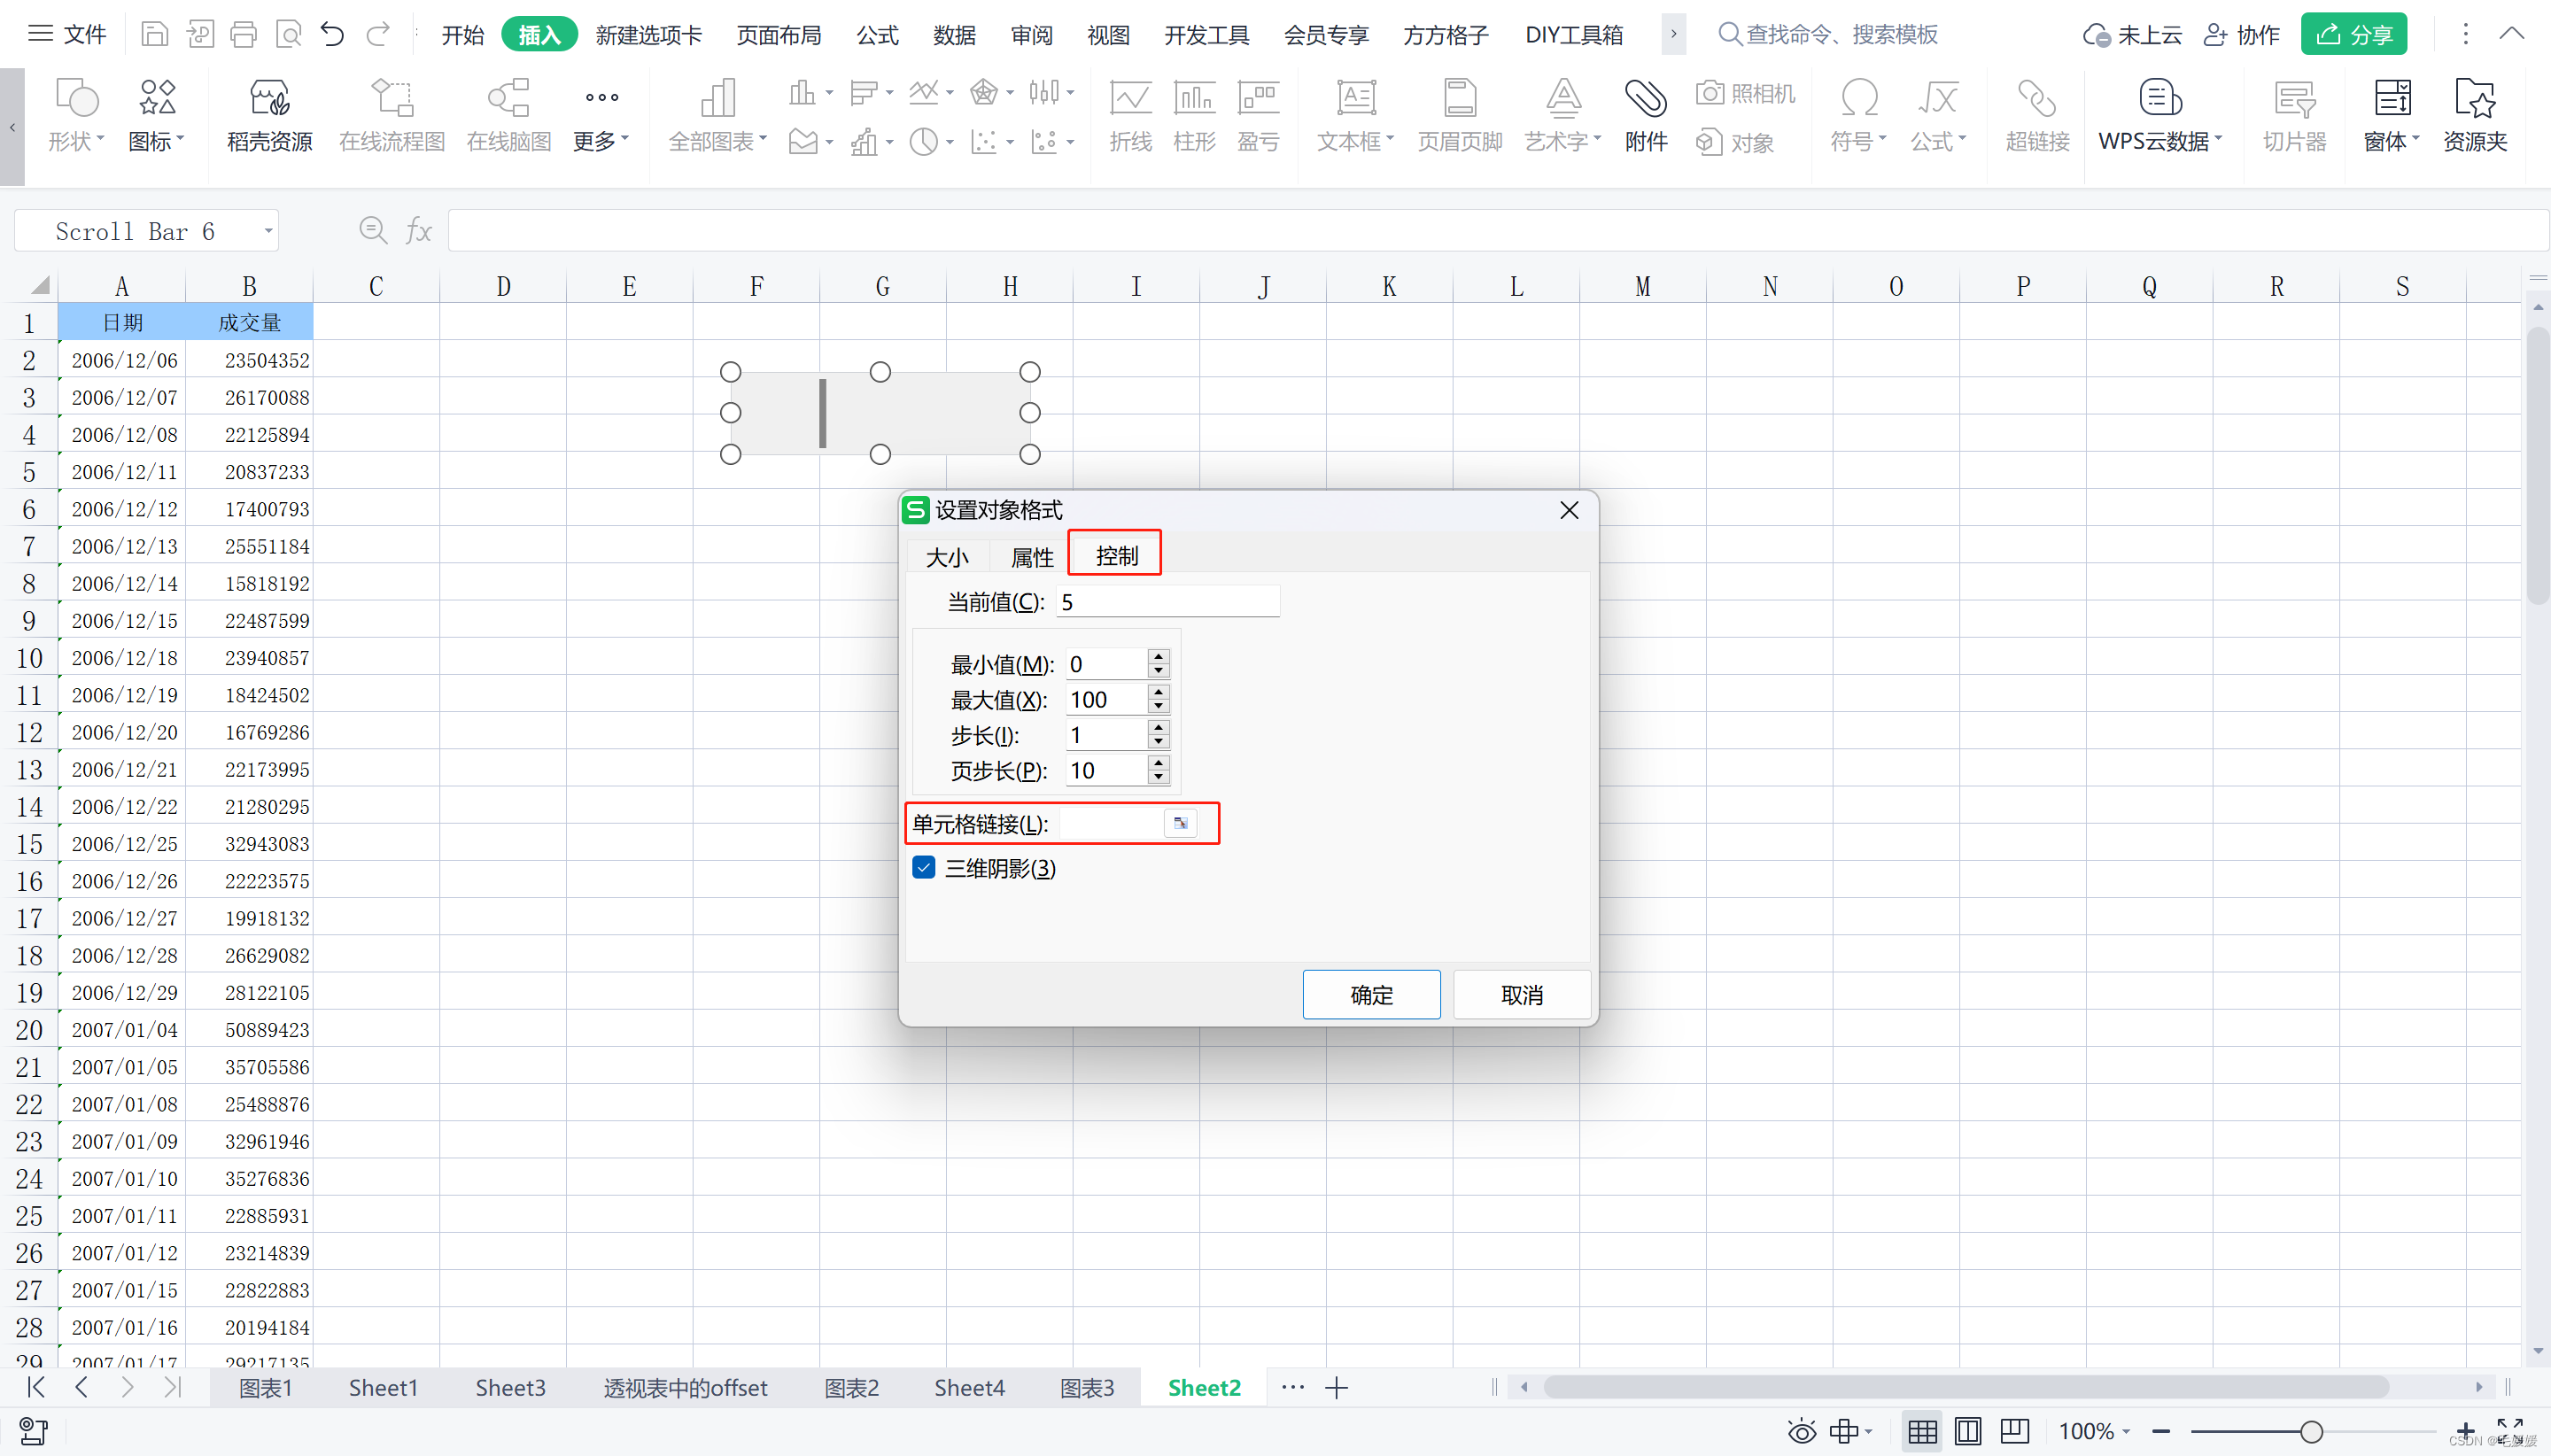2551x1456 pixels.
Task: Switch to sheet tab 透视表中的offset
Action: (685, 1388)
